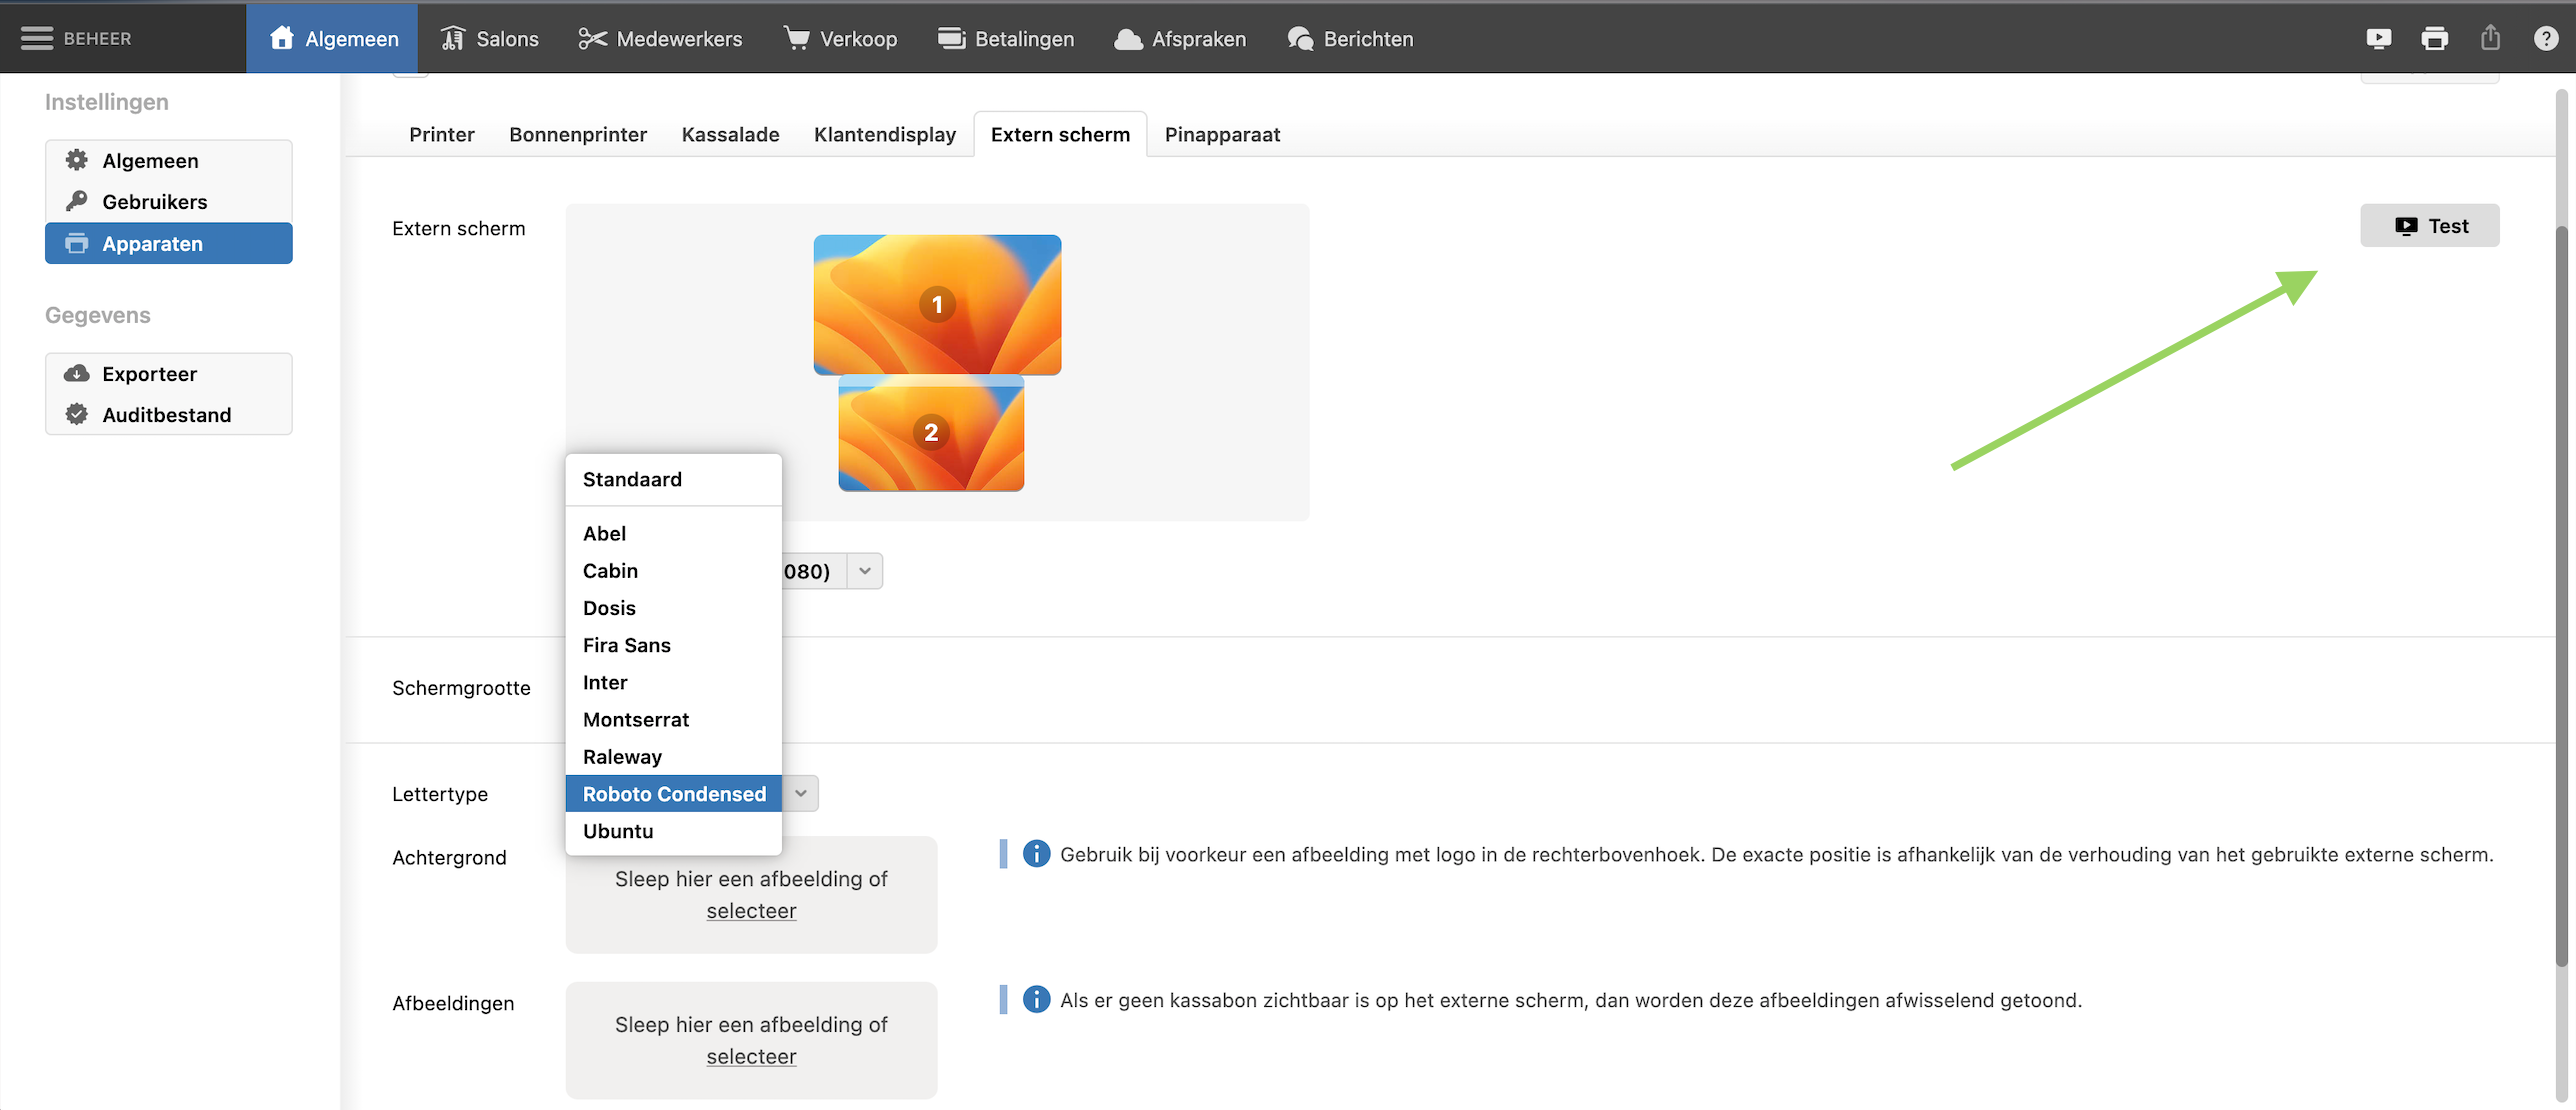Choose Montserrat from the font list
This screenshot has height=1110, width=2576.
[x=636, y=719]
